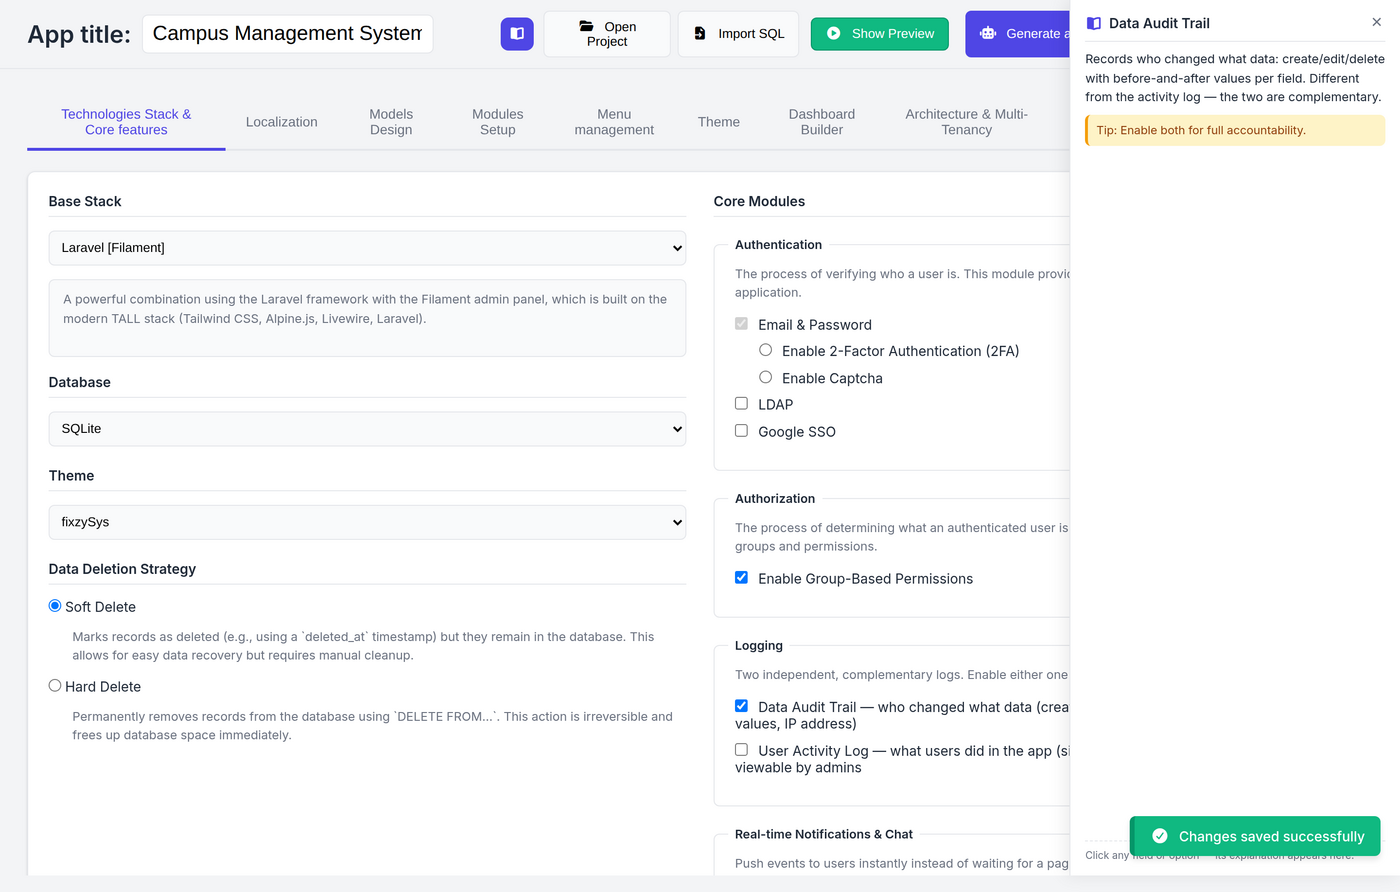Select the Enable Captcha option
Image resolution: width=1400 pixels, height=892 pixels.
point(765,377)
